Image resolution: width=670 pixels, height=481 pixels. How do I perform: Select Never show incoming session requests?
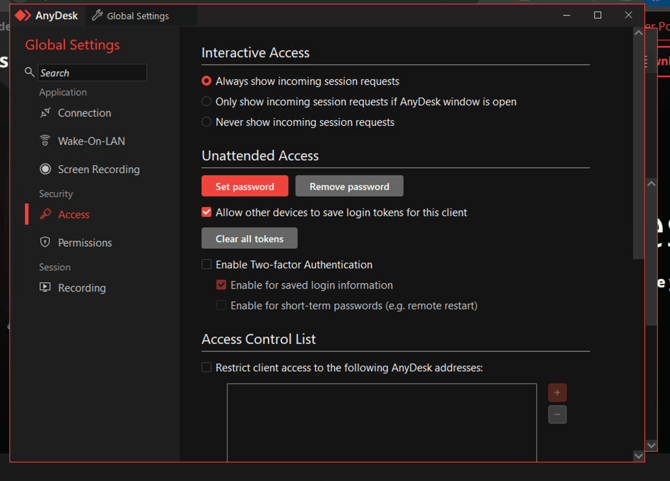206,122
